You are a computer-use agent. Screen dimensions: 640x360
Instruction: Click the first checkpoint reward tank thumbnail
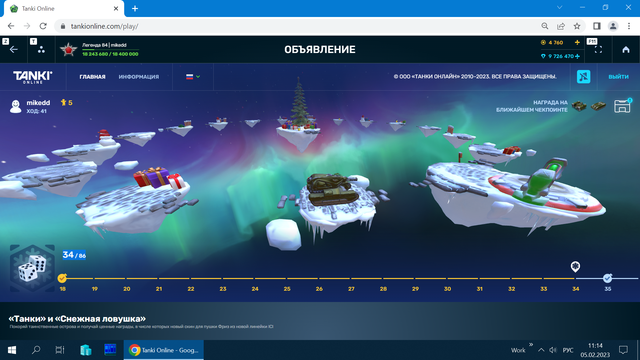pos(579,106)
